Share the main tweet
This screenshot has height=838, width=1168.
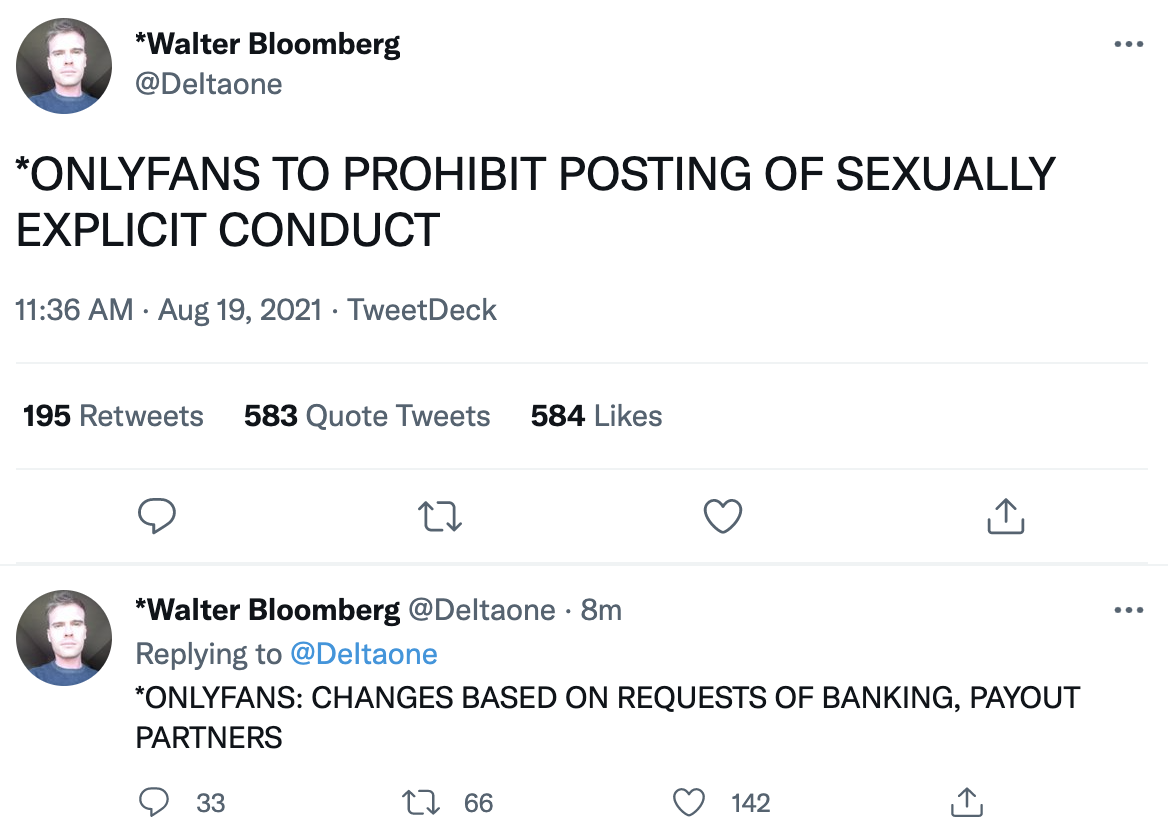1005,516
